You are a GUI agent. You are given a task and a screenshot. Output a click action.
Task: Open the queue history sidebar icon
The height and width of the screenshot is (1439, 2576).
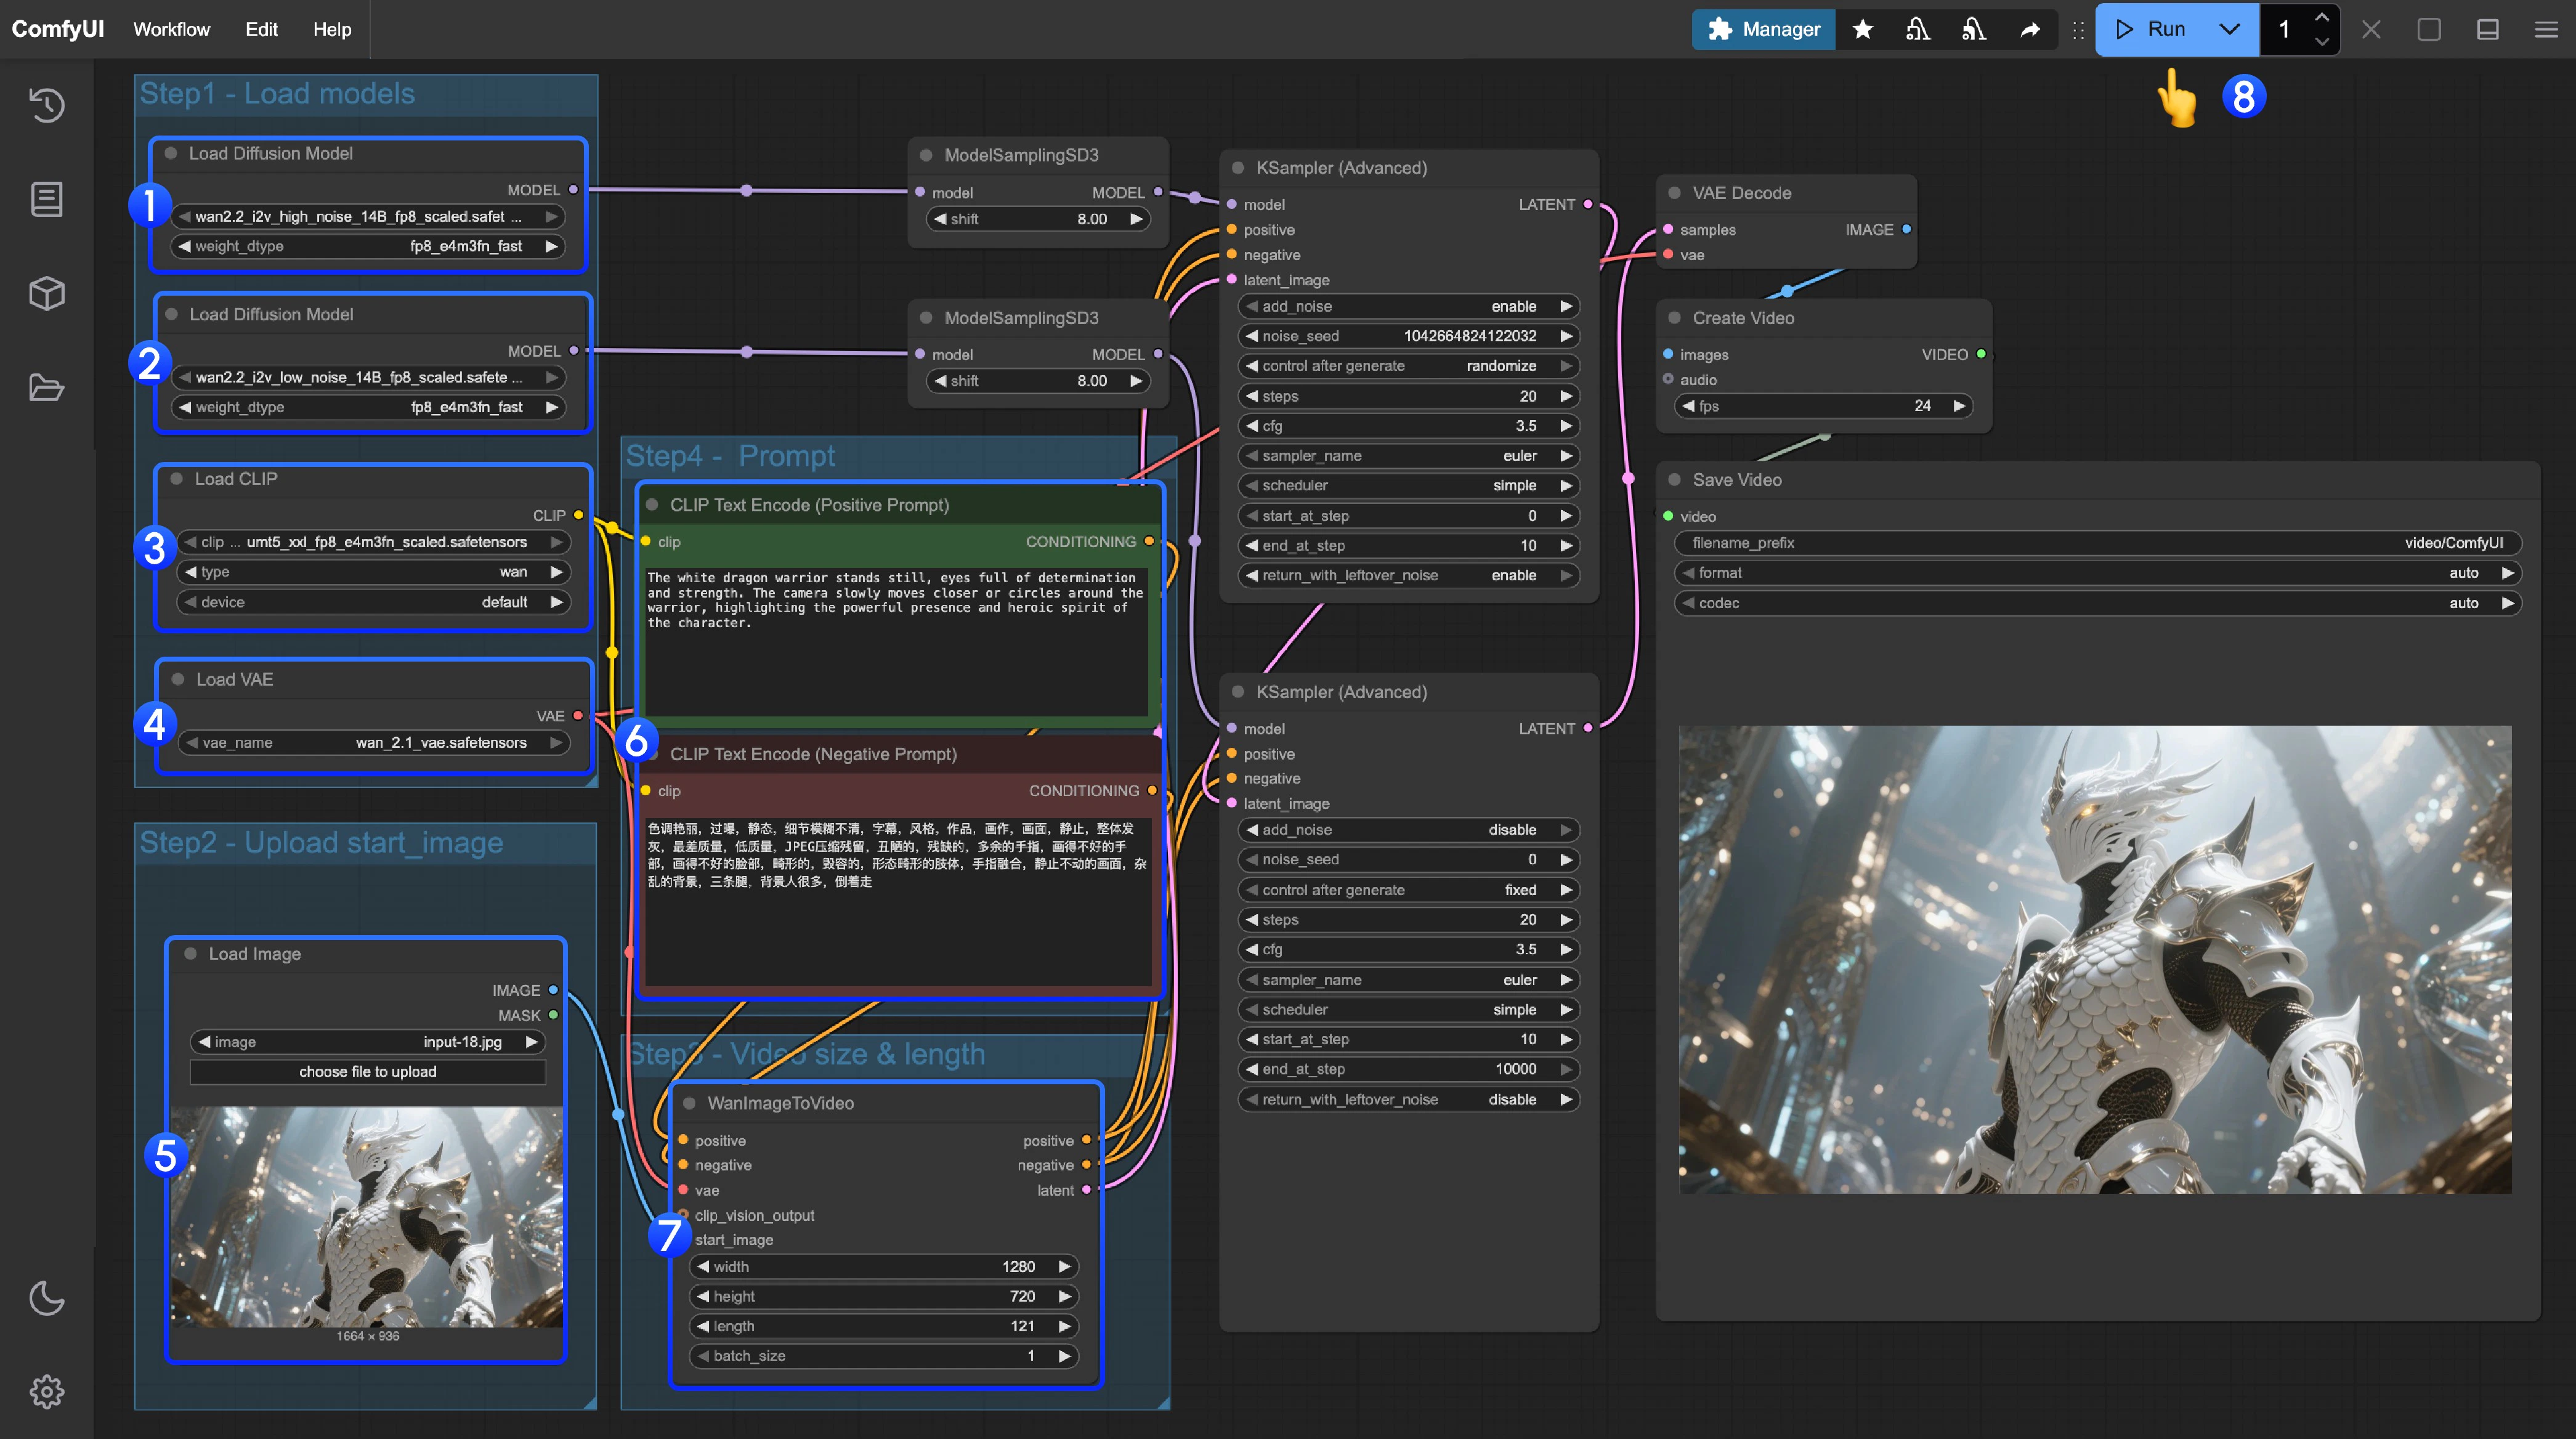point(46,105)
